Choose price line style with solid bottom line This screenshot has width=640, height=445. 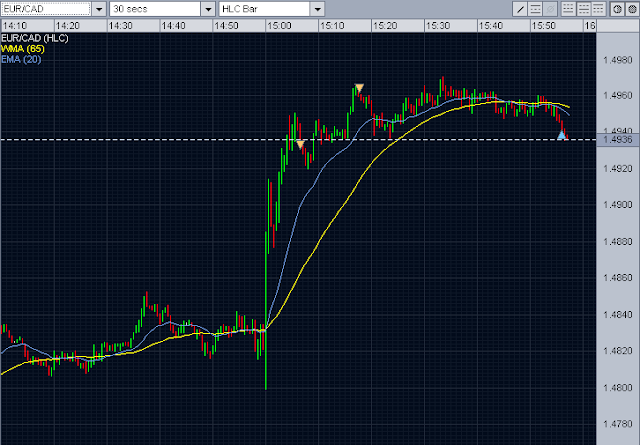(x=568, y=9)
